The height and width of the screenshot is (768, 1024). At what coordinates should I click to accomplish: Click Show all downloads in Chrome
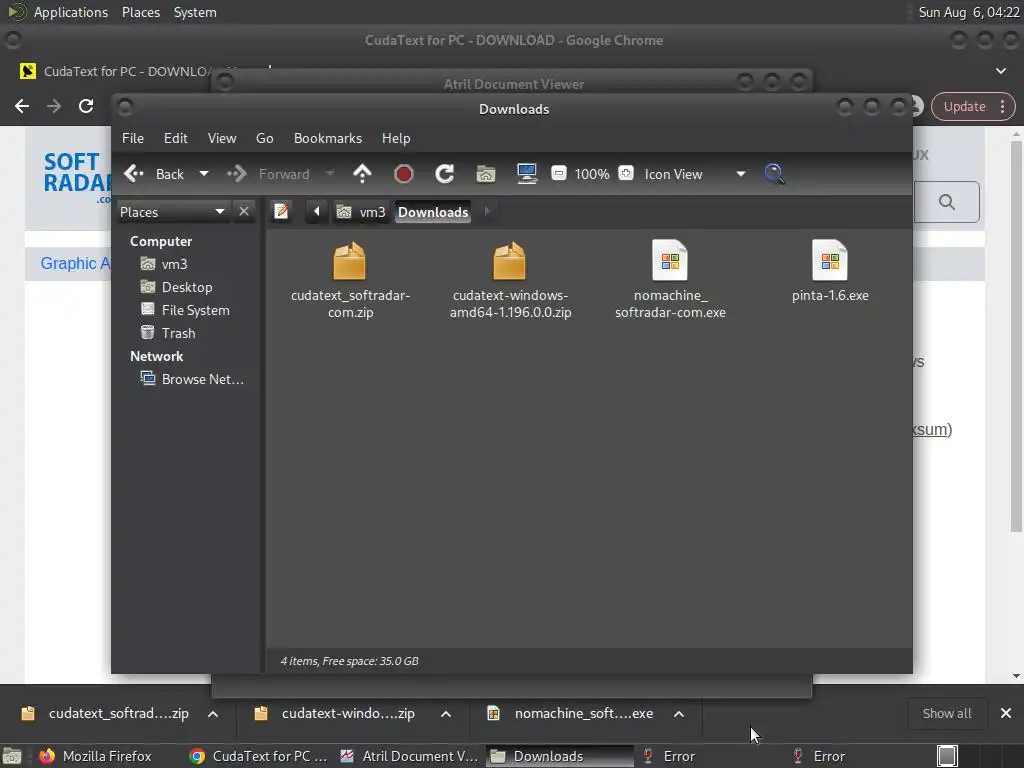[x=946, y=713]
